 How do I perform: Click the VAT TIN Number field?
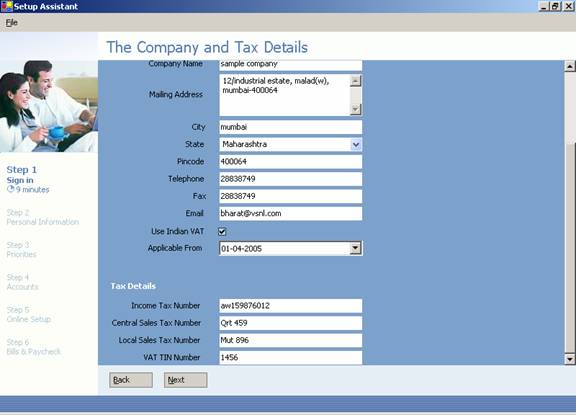[x=291, y=357]
